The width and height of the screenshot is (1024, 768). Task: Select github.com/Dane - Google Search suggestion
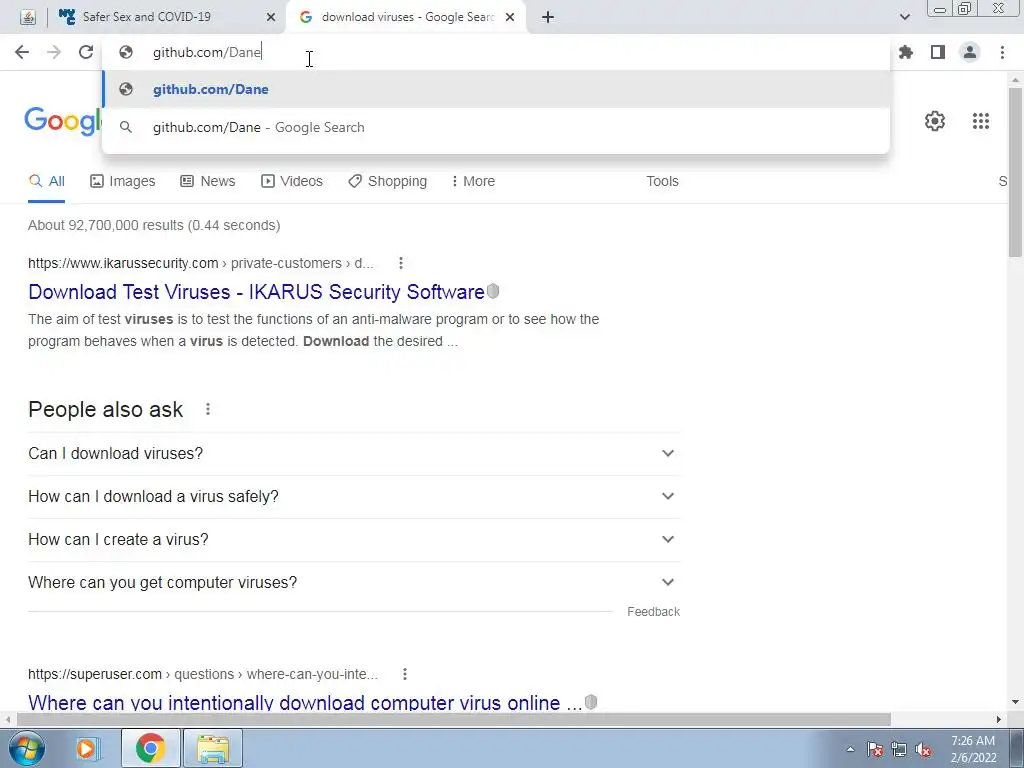tap(496, 127)
